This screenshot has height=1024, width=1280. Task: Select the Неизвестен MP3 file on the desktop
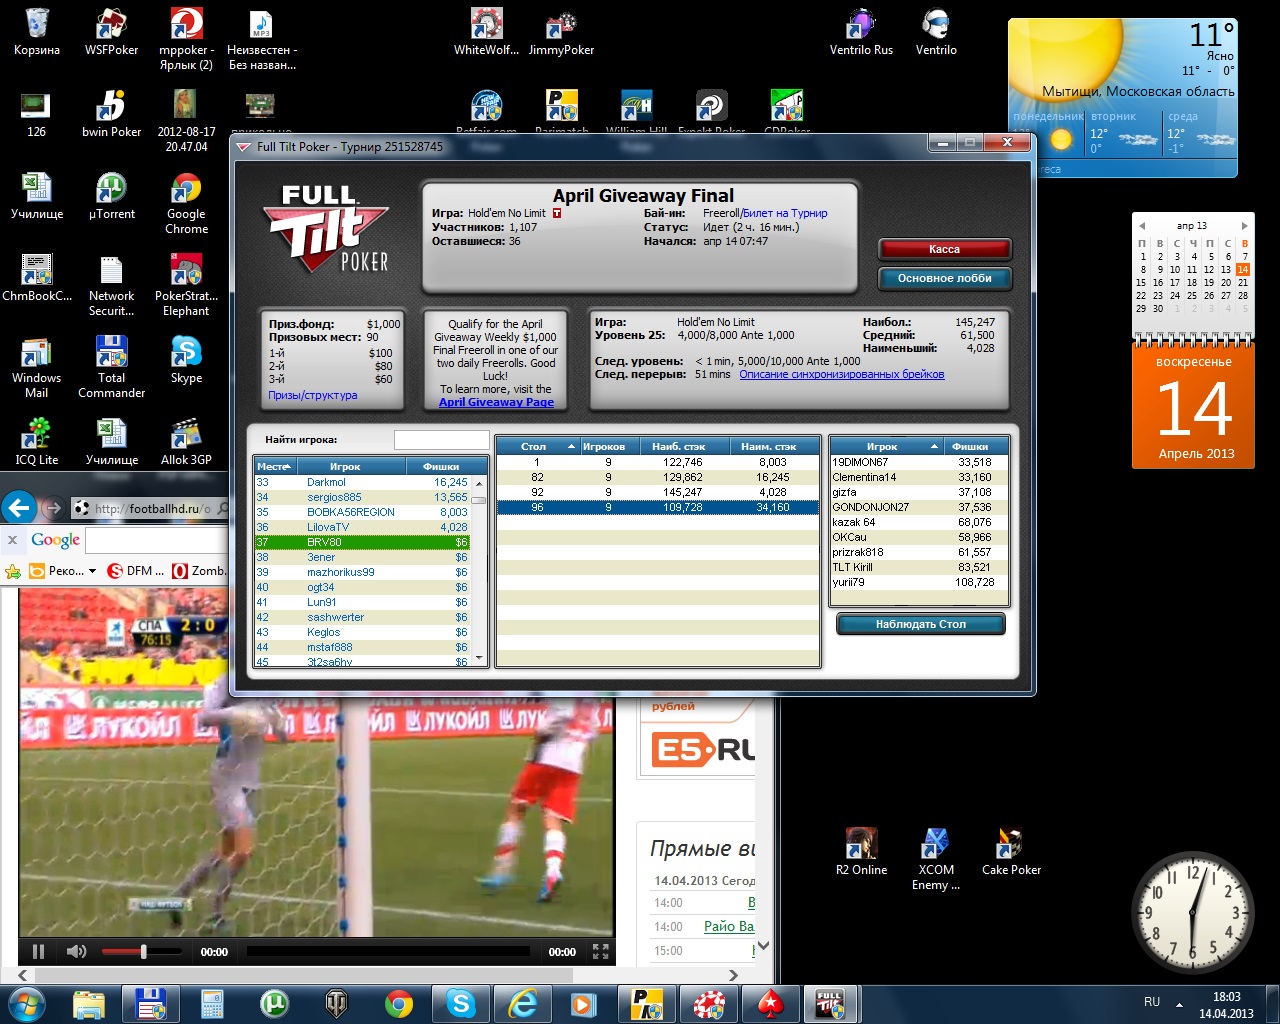pos(262,39)
